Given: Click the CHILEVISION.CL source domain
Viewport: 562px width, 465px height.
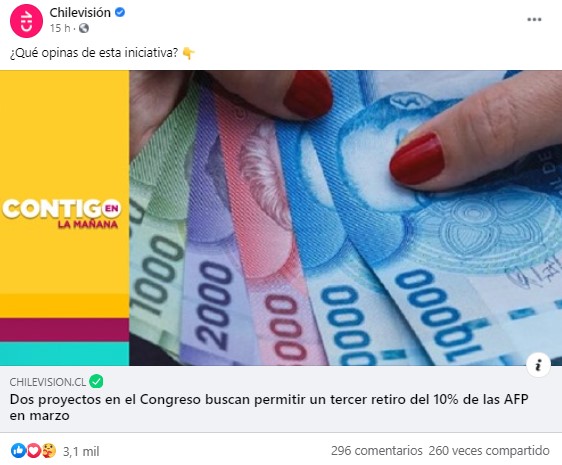Looking at the screenshot, I should tap(48, 382).
